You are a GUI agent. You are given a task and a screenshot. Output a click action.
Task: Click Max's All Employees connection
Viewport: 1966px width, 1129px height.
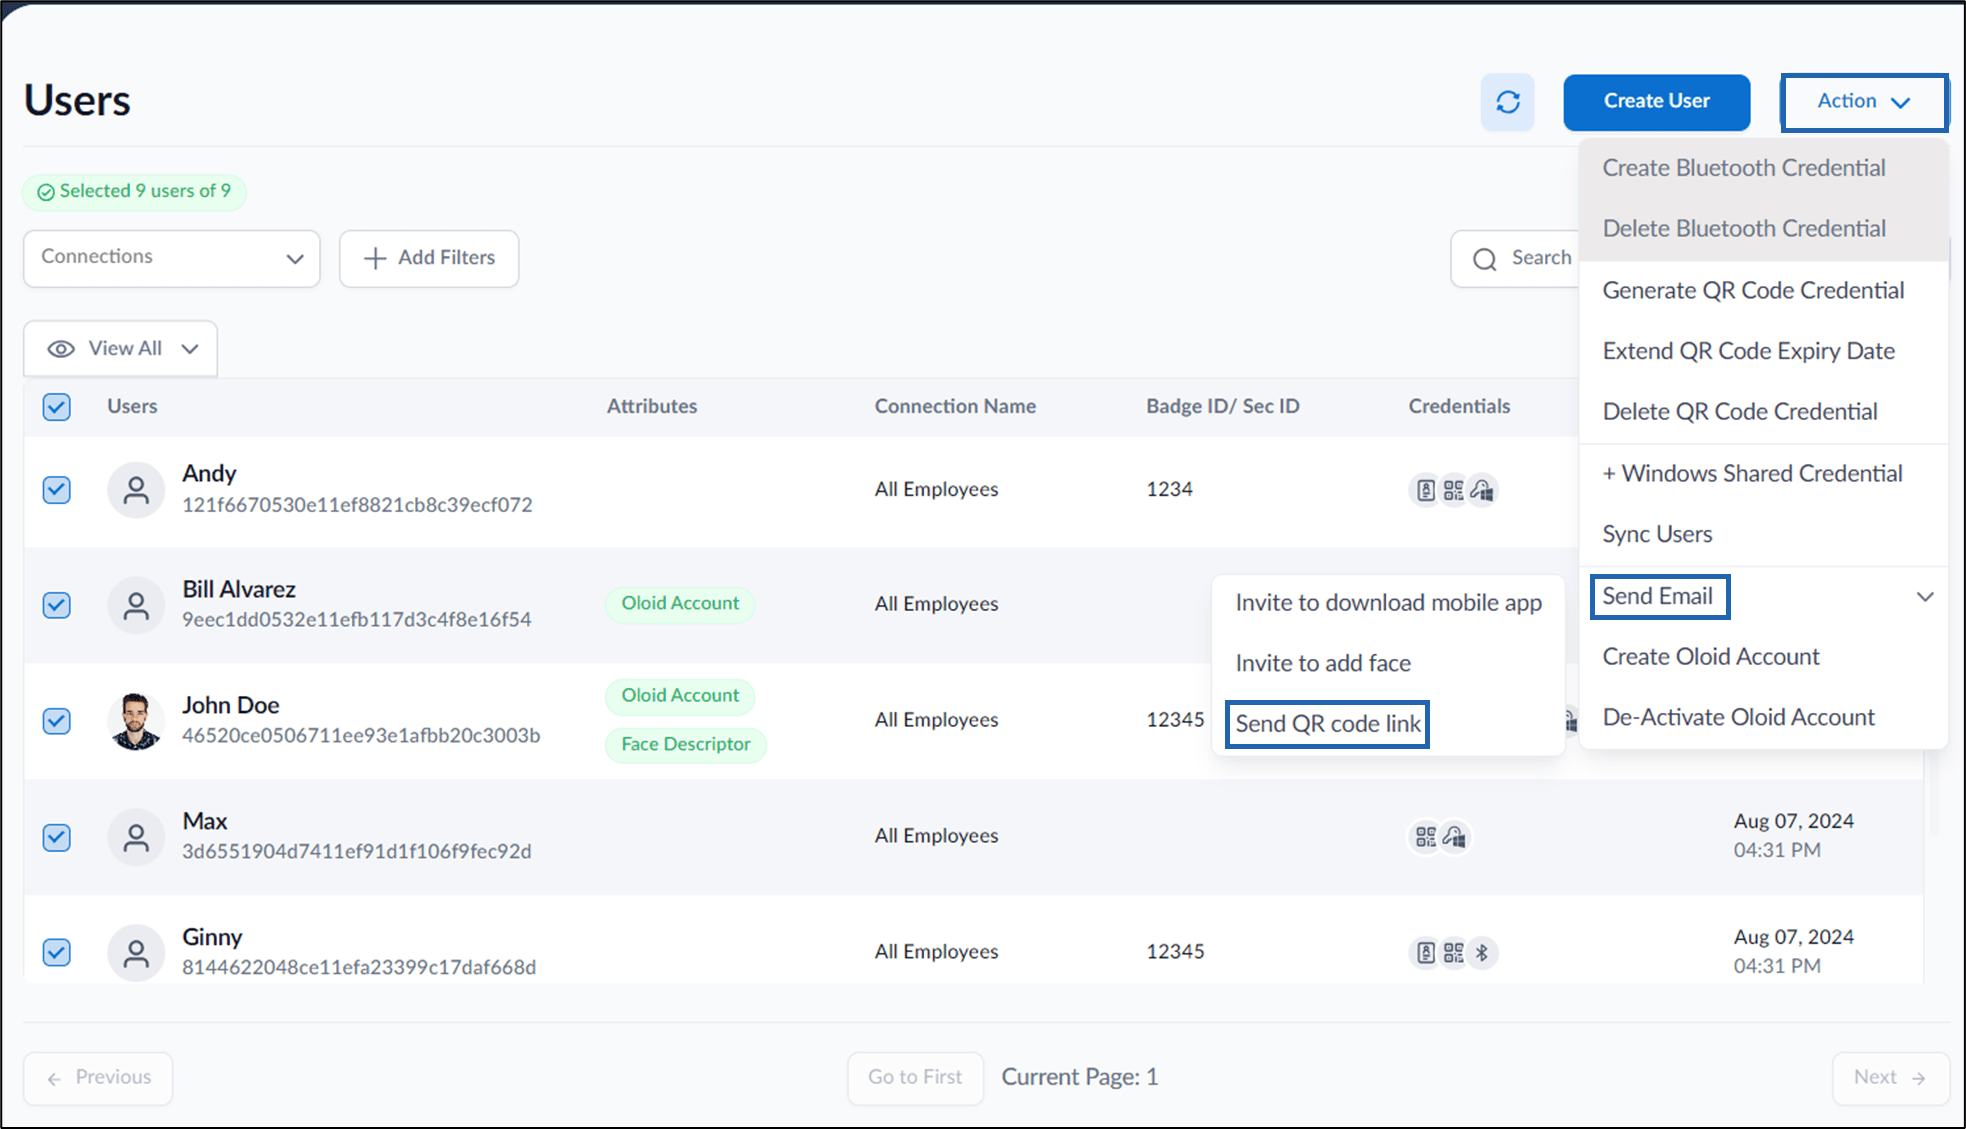tap(936, 836)
